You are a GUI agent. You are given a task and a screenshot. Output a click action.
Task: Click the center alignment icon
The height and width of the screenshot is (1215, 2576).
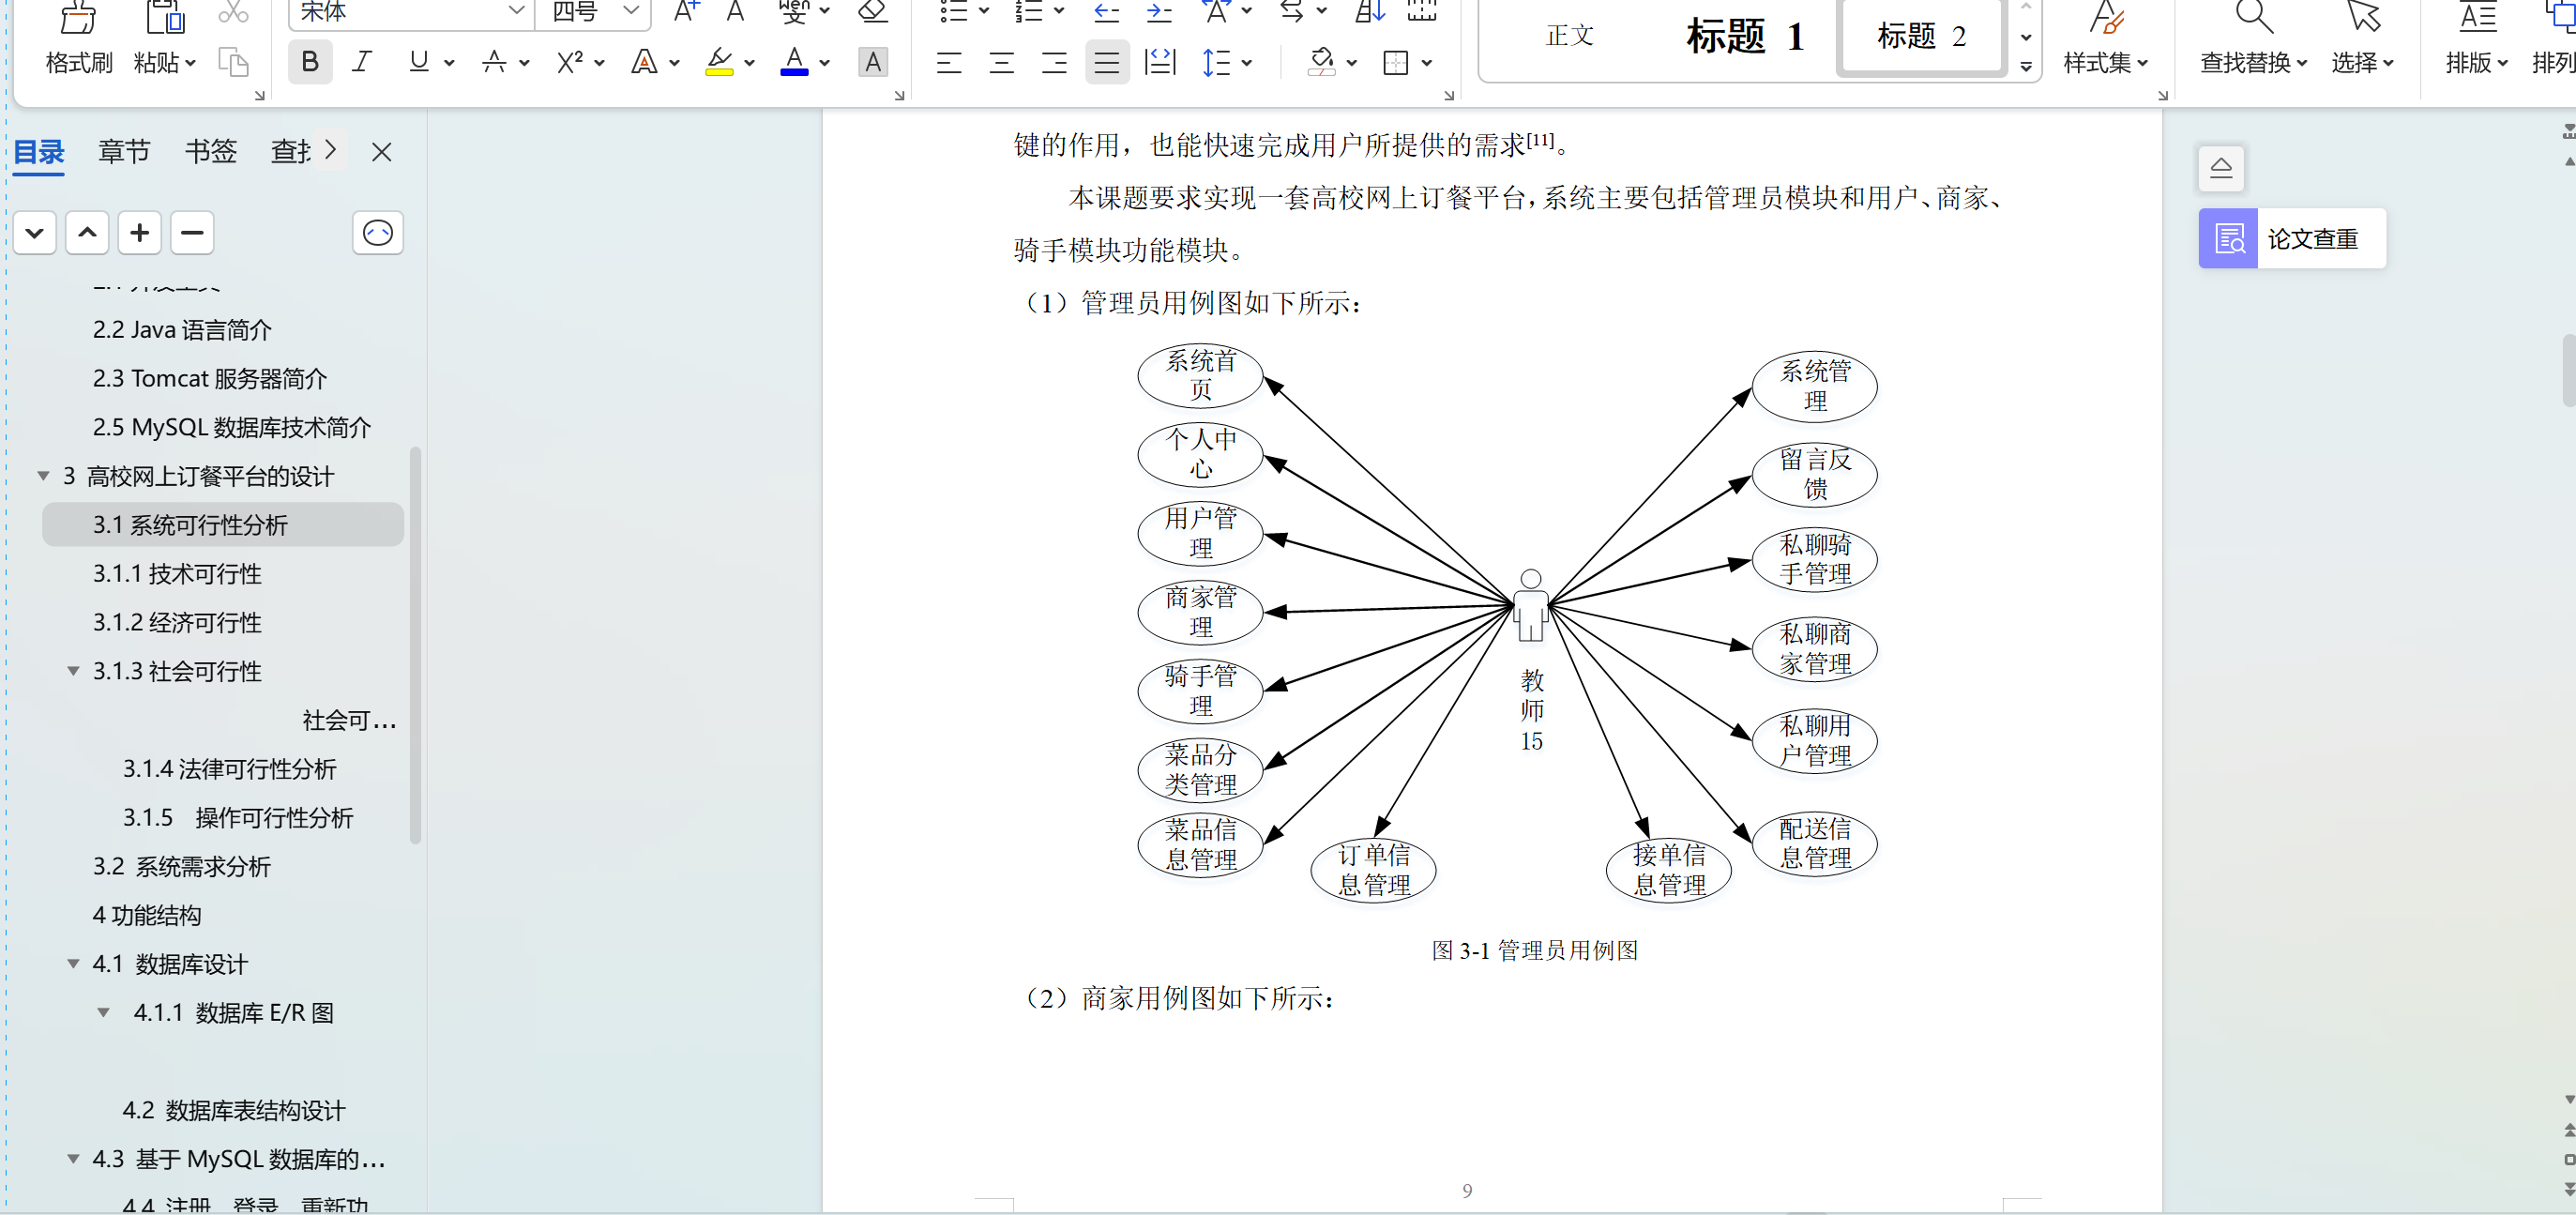tap(1001, 62)
